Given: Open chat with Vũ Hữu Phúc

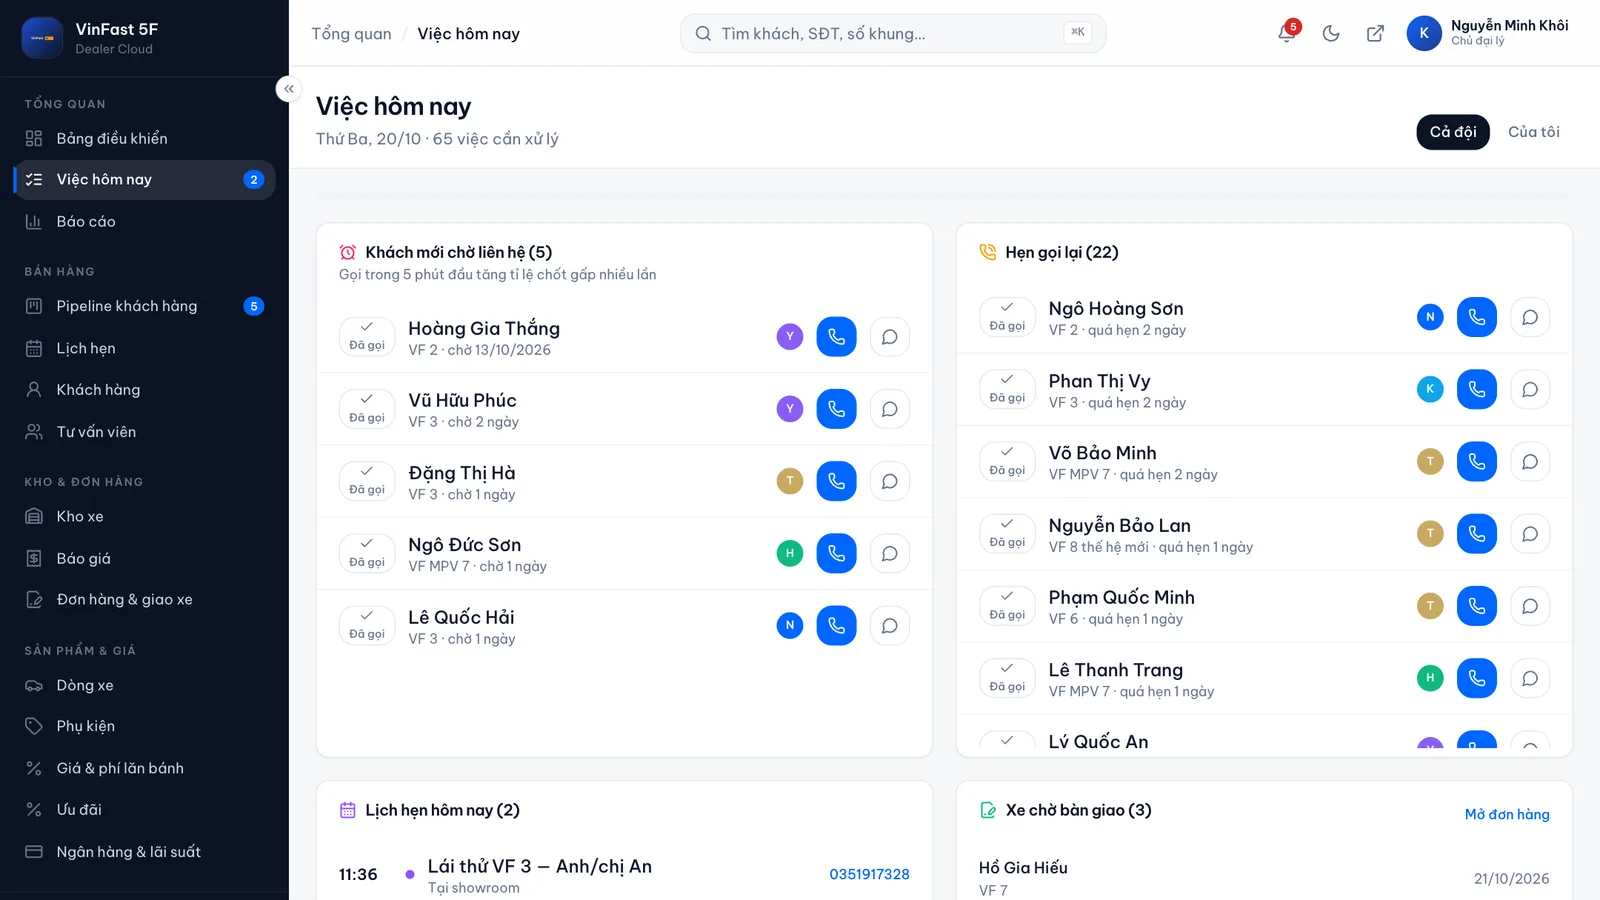Looking at the screenshot, I should tap(889, 409).
